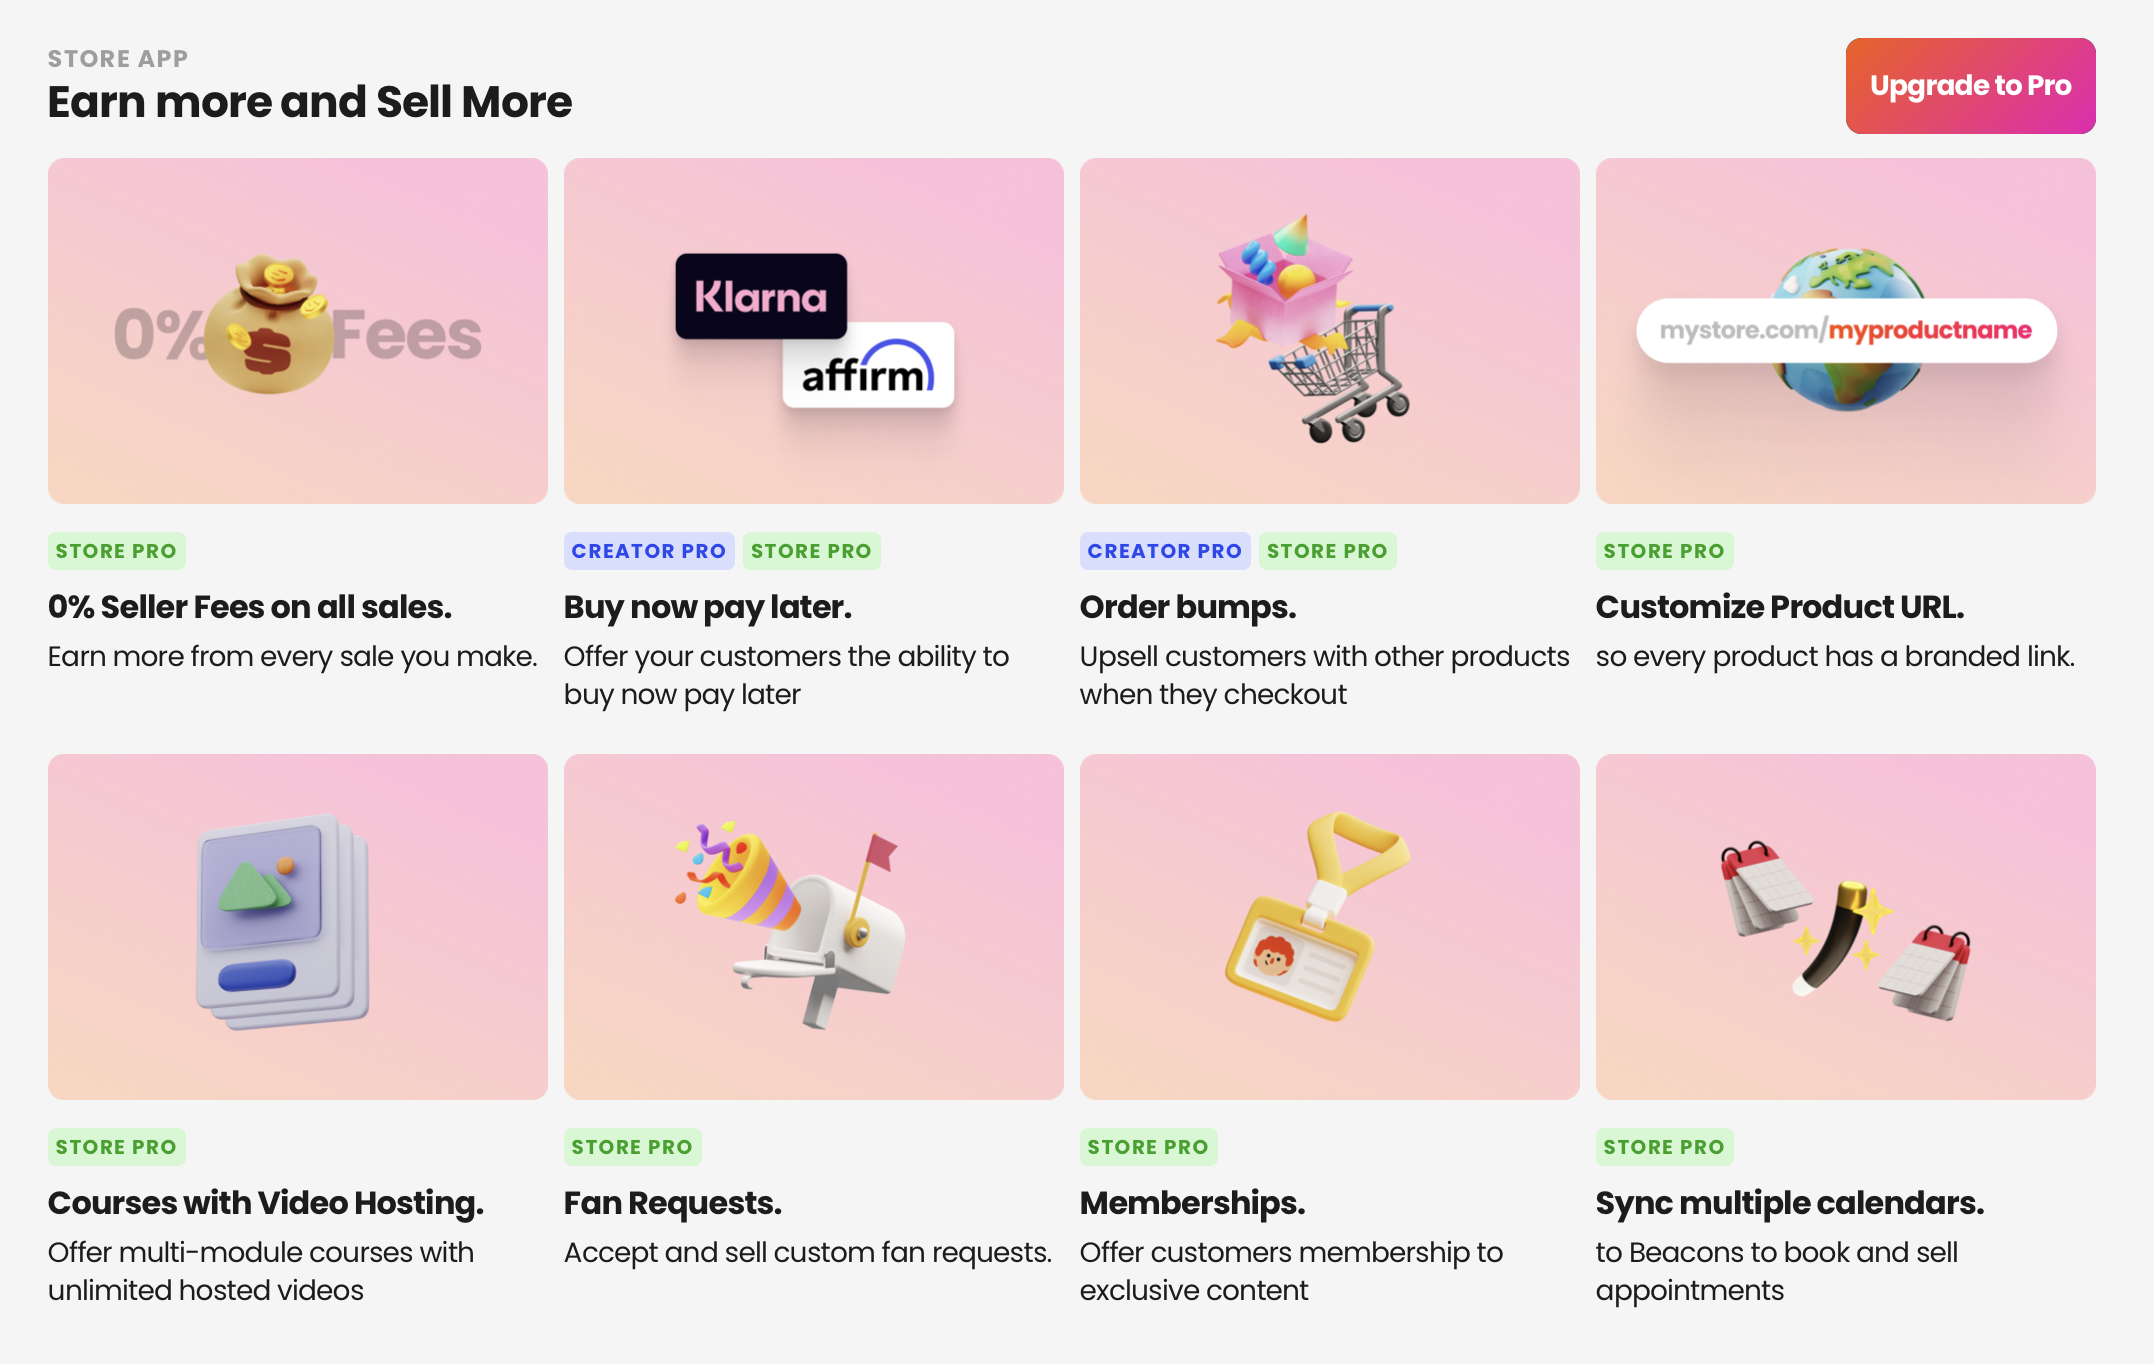Select the Order bumps title
Screen dimensions: 2154x1364
(1188, 607)
